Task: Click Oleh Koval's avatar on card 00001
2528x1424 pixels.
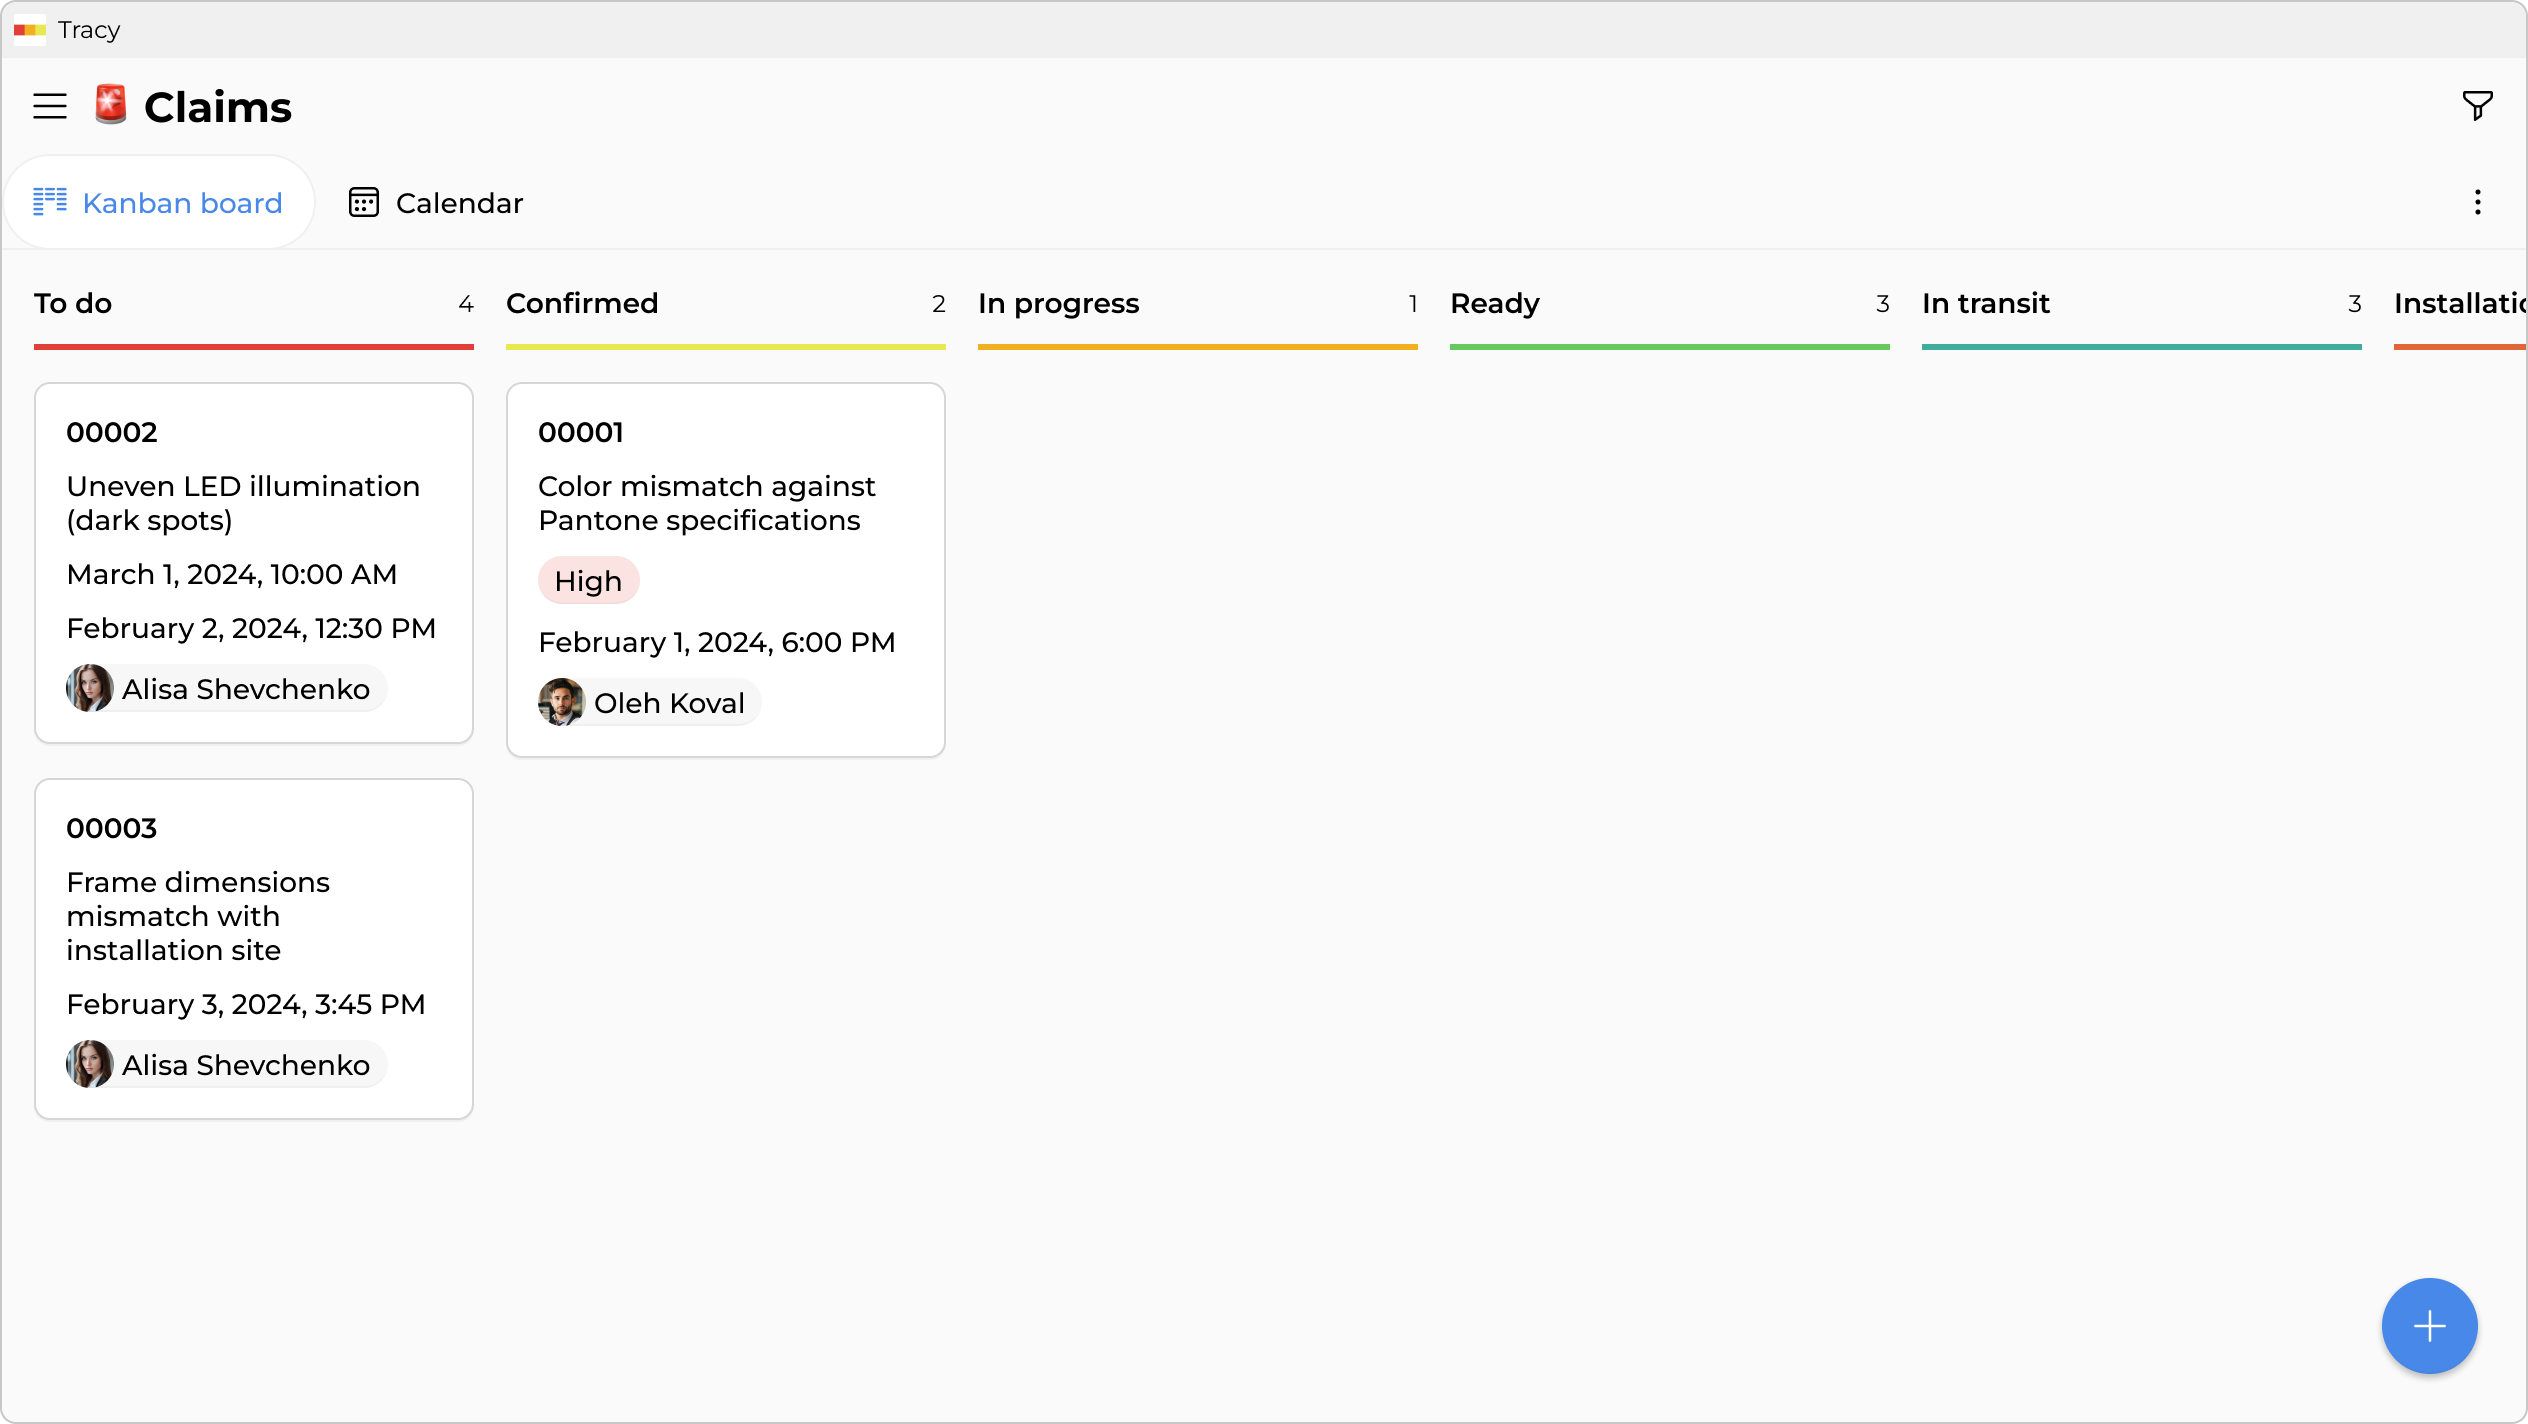Action: pyautogui.click(x=562, y=702)
